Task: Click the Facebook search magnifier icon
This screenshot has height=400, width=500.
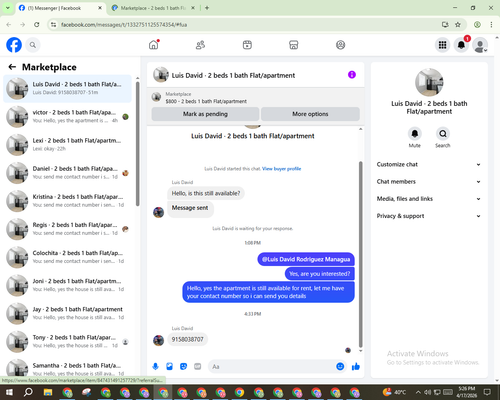Action: pos(33,45)
